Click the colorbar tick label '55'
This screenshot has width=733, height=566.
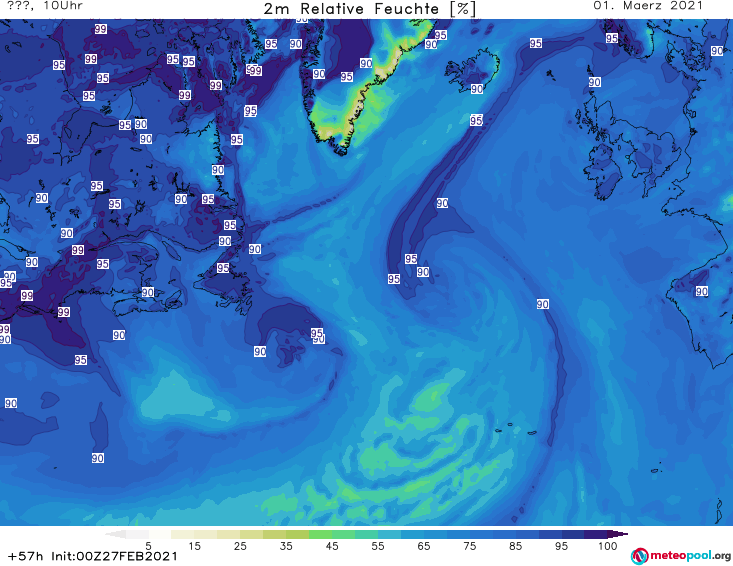378,545
